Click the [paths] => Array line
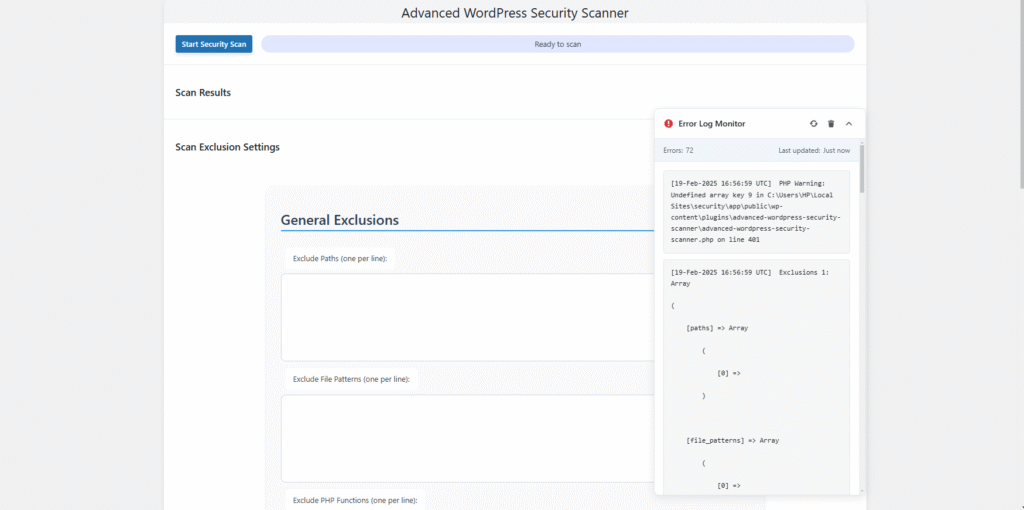 click(717, 328)
